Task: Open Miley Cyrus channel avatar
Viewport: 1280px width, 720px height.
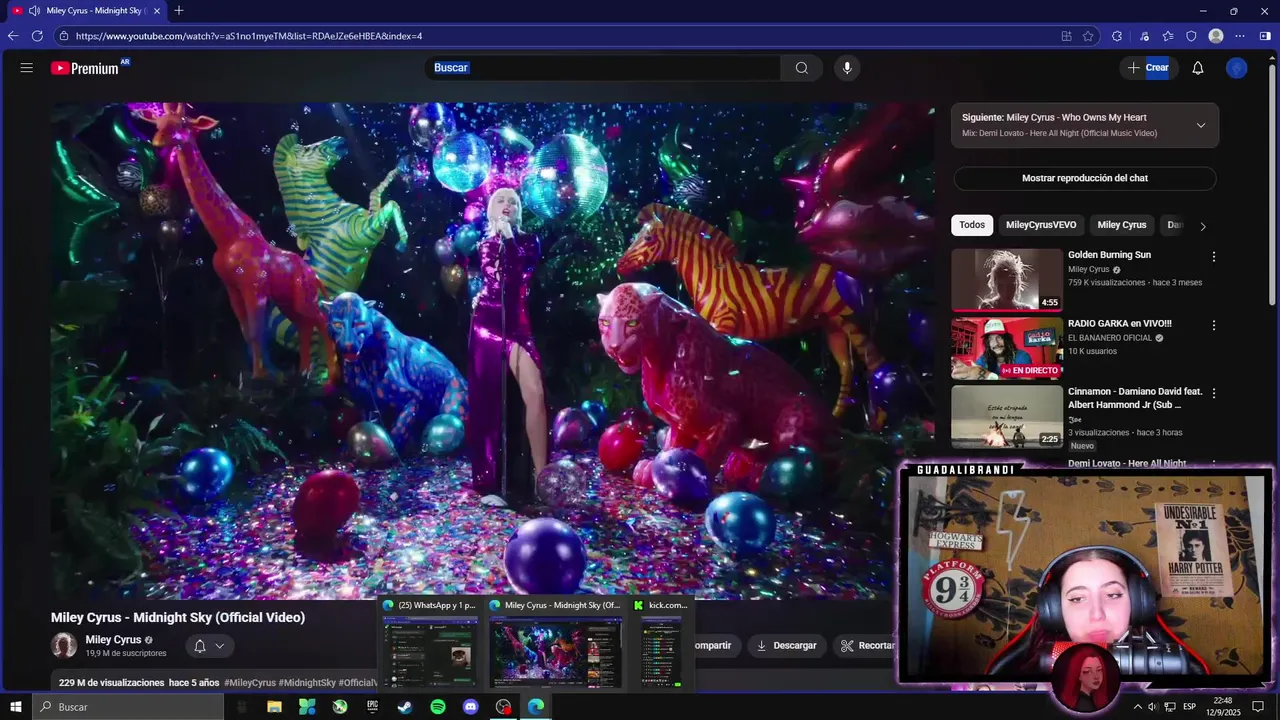Action: click(x=64, y=645)
